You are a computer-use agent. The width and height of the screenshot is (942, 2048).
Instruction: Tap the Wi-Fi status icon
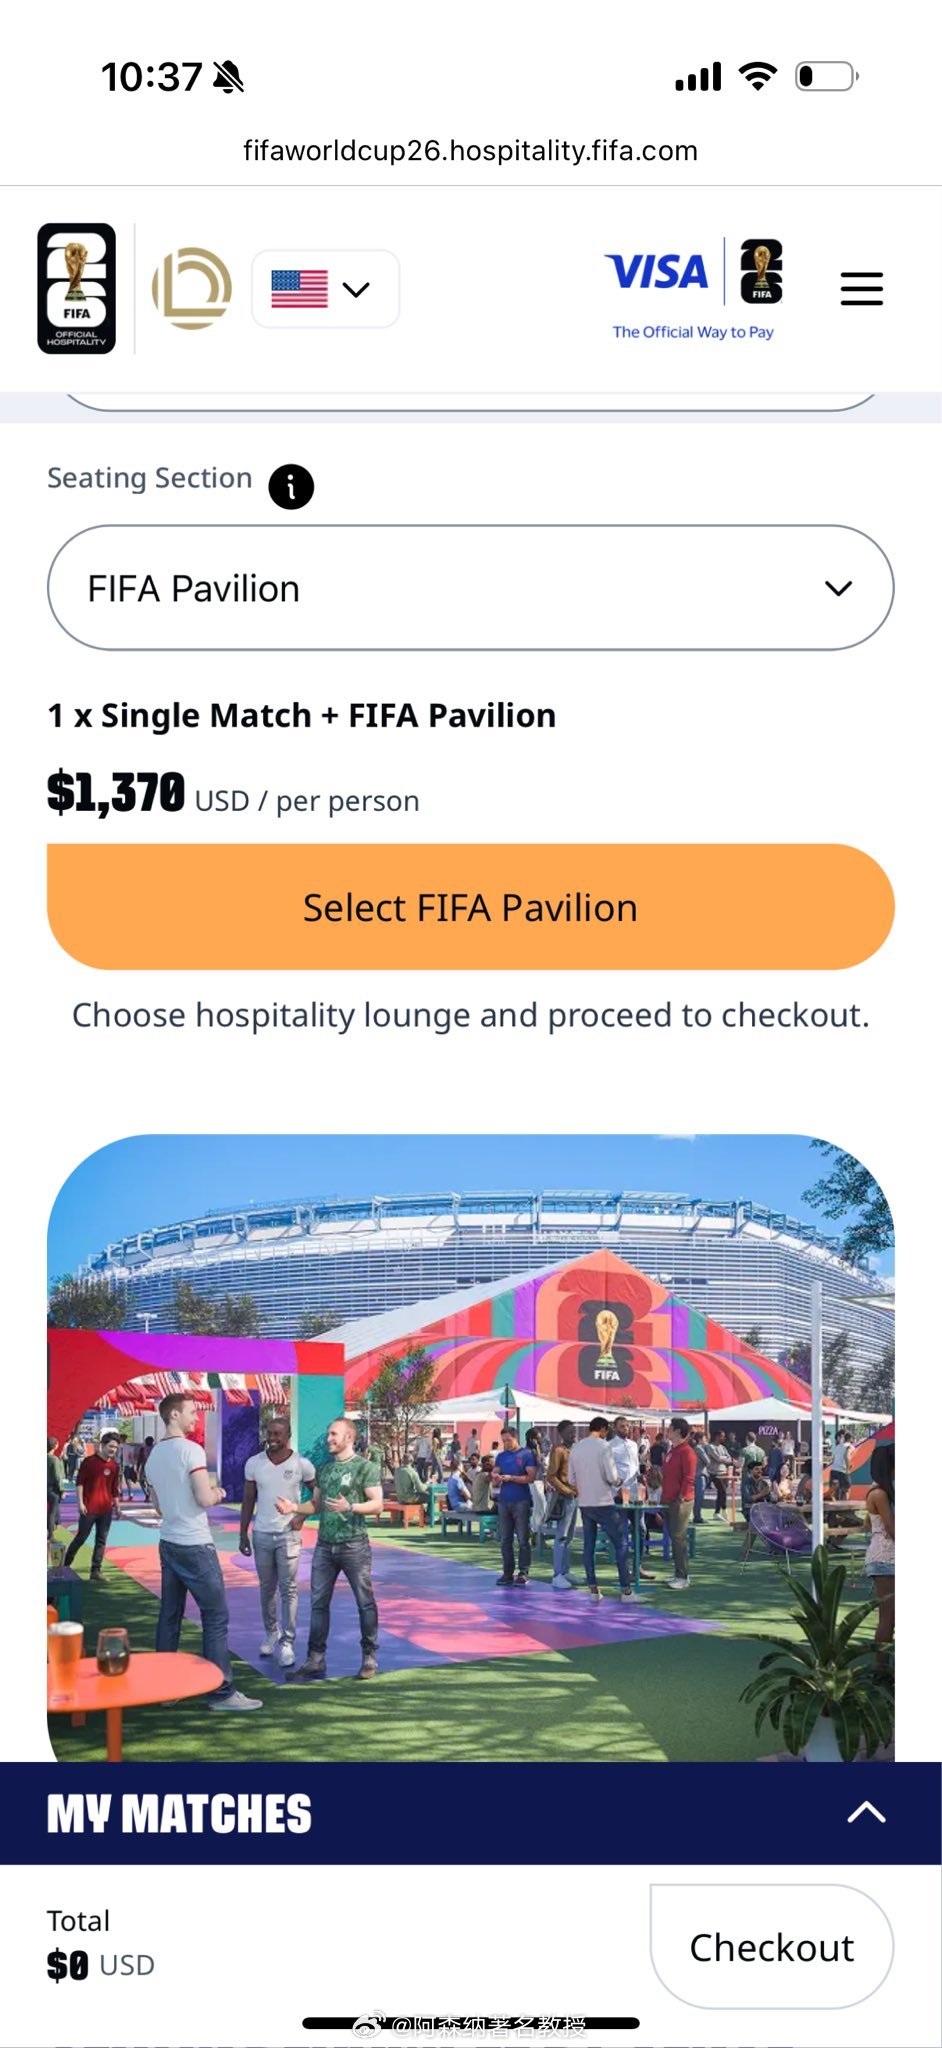tap(757, 76)
